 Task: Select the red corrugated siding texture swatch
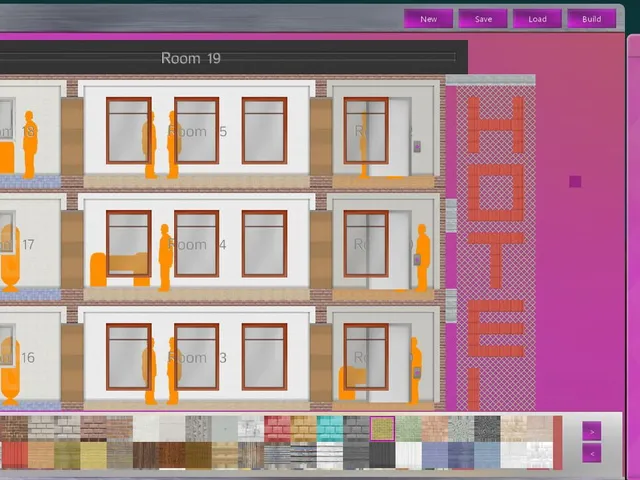point(15,455)
